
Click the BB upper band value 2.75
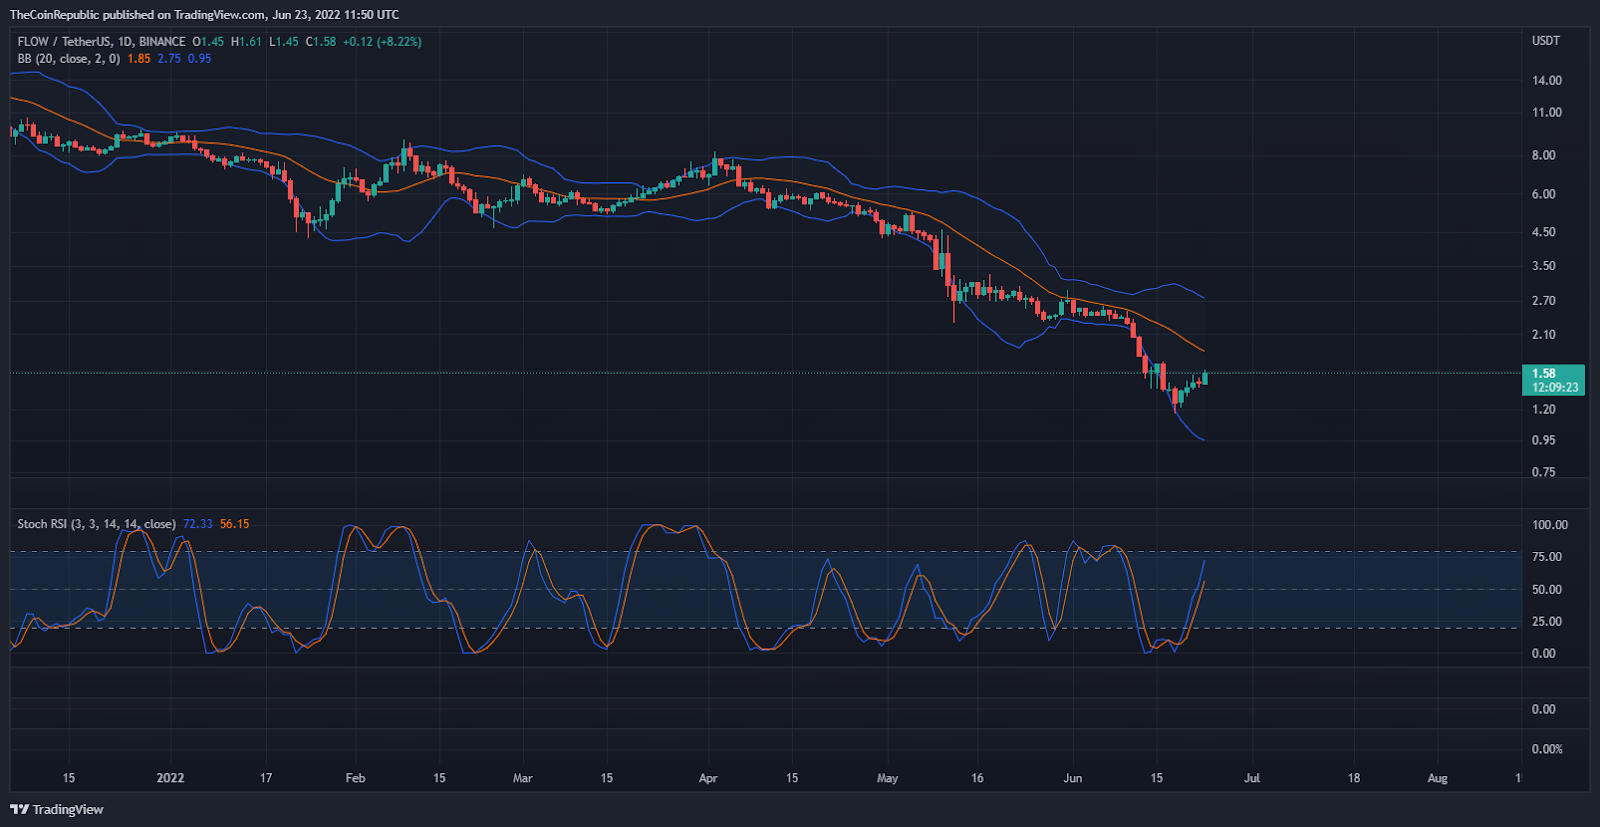pyautogui.click(x=169, y=59)
